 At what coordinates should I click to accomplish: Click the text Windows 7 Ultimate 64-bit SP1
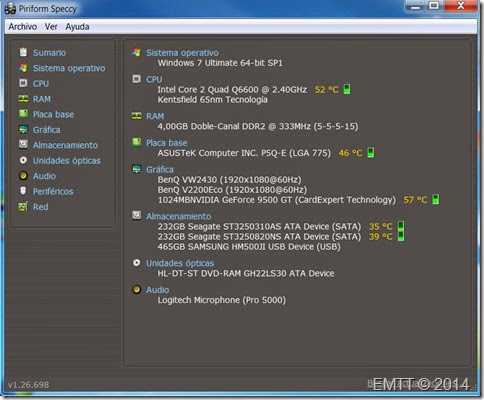220,63
